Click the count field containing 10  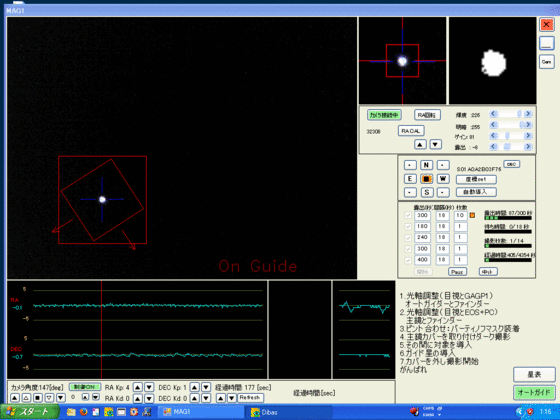click(x=460, y=215)
